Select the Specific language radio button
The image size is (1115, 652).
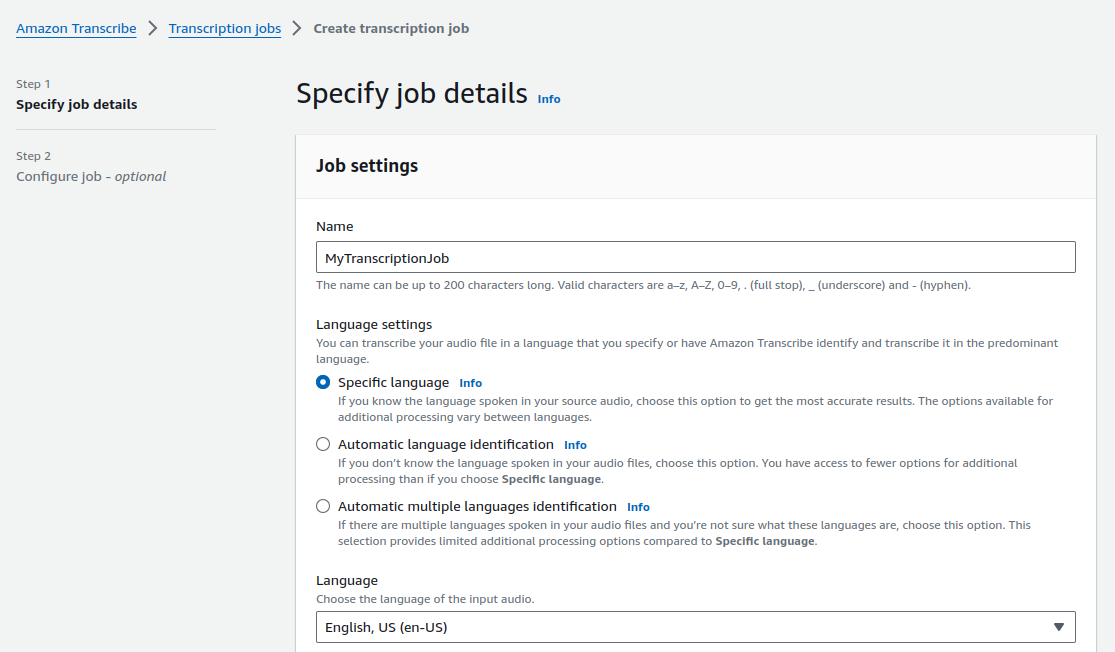coord(323,382)
